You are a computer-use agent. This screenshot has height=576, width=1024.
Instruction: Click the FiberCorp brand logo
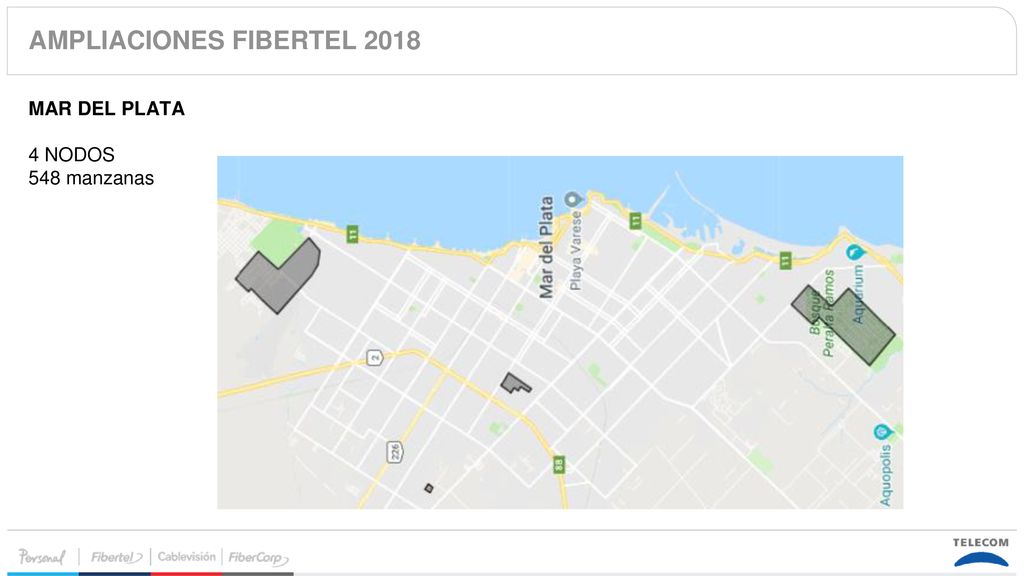(x=258, y=558)
